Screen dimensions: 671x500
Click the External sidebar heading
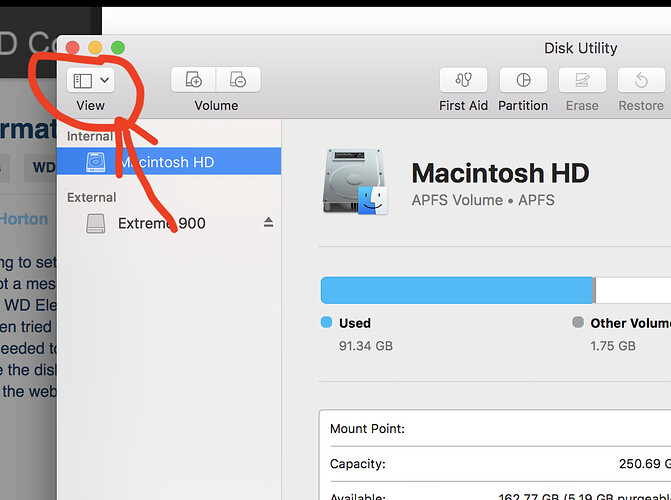tap(92, 197)
